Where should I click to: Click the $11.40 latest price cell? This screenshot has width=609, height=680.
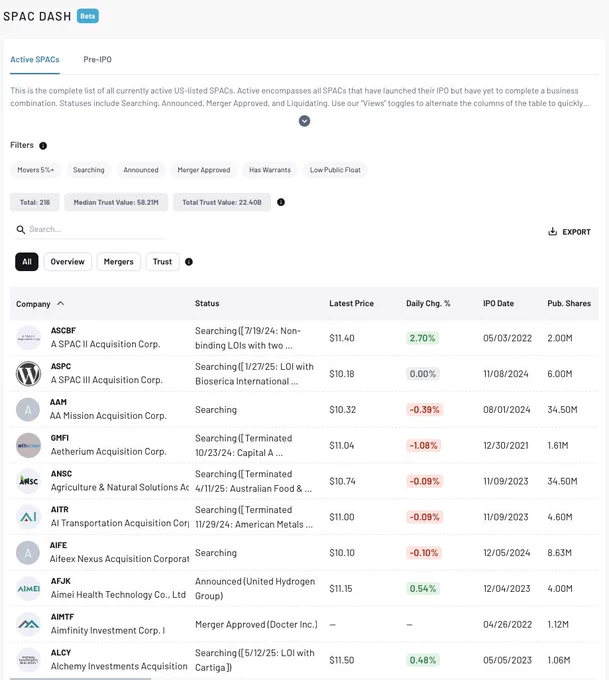[x=342, y=338]
